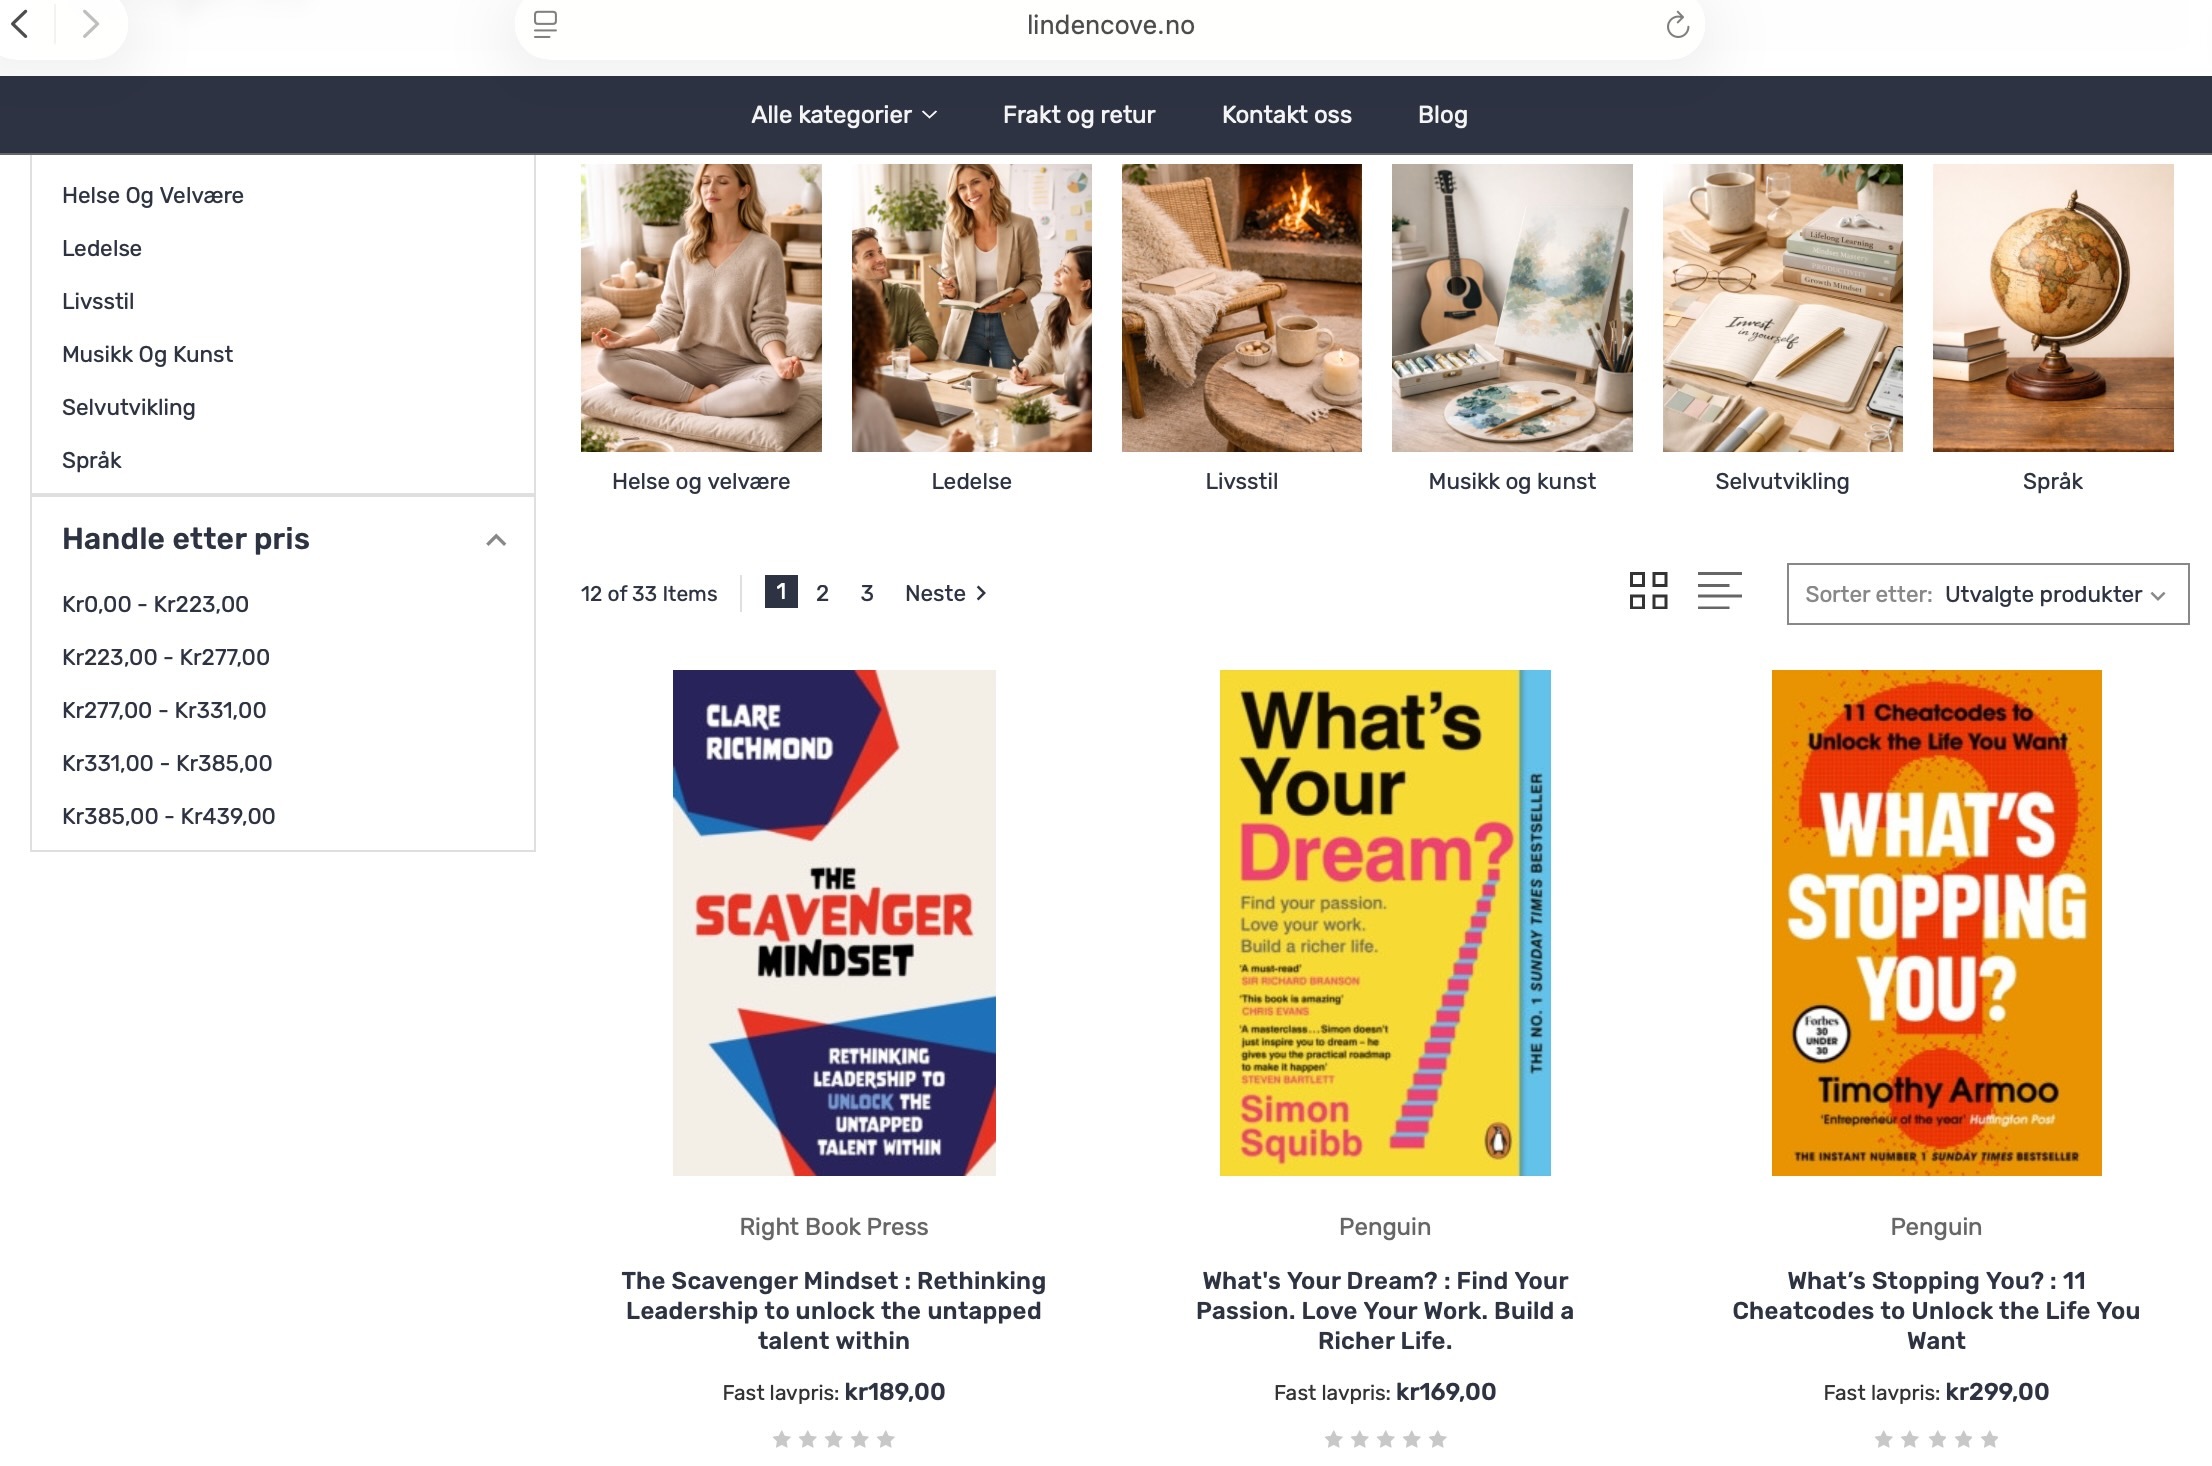Open What's Your Dream book cover
This screenshot has height=1466, width=2212.
1384,922
